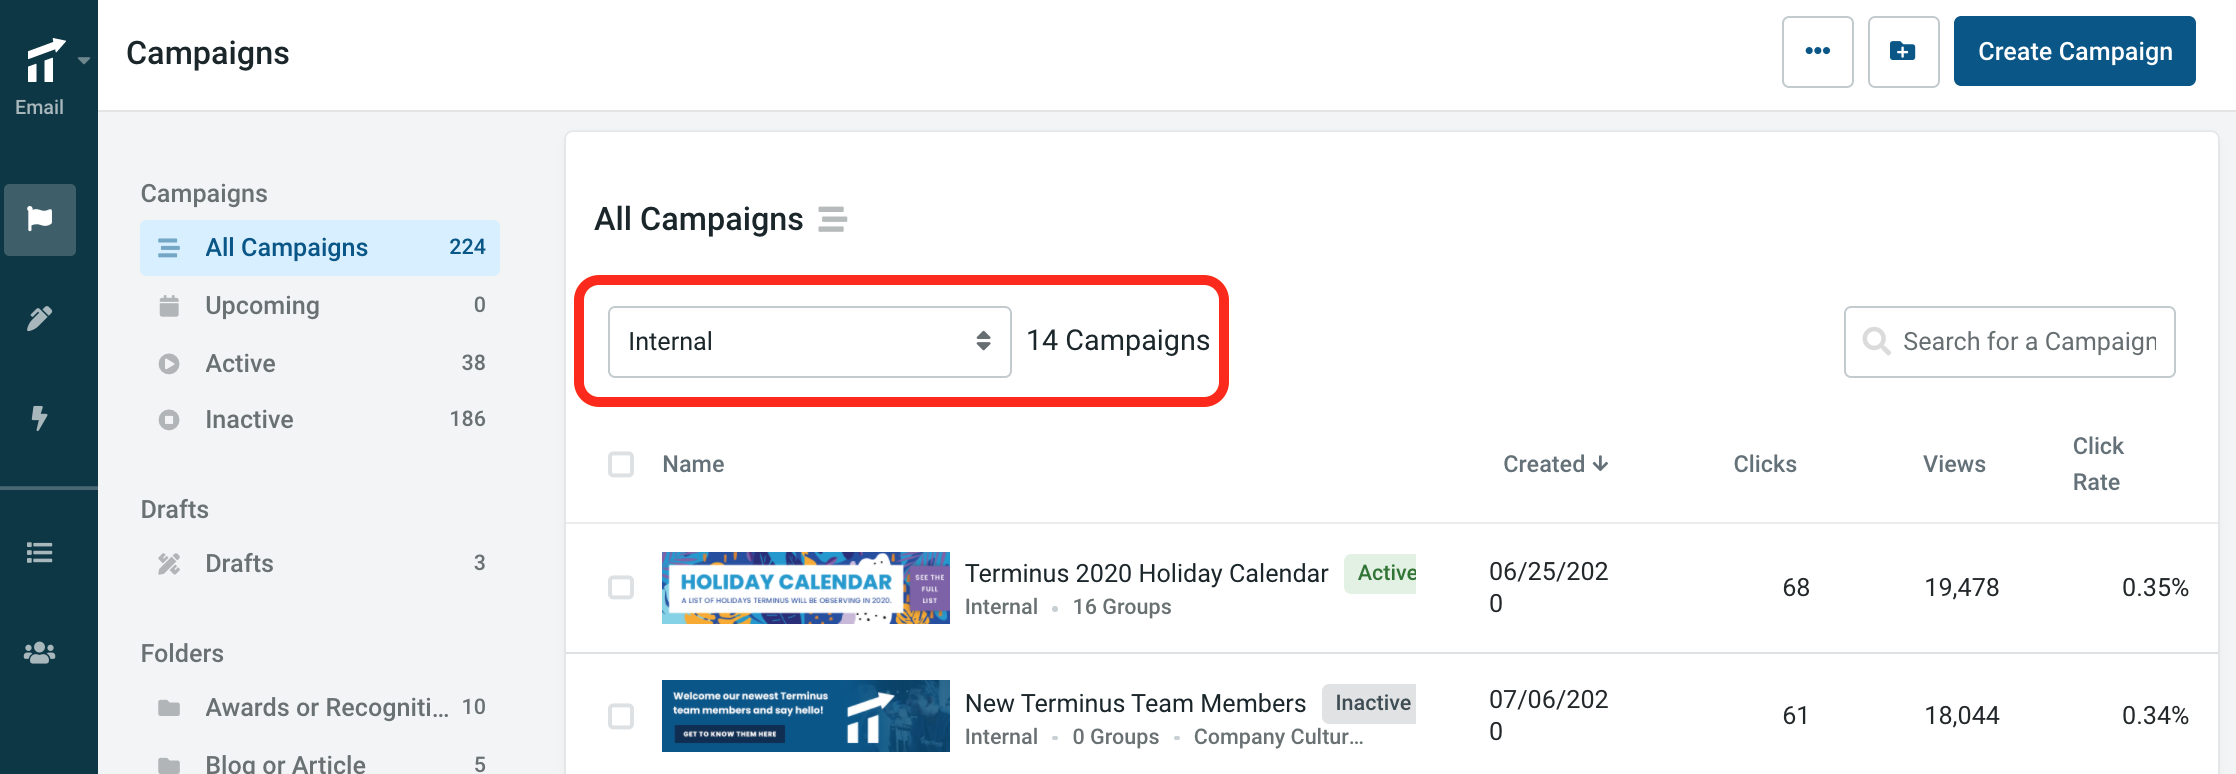This screenshot has height=774, width=2236.
Task: Sort by the Created column arrow
Action: (x=1600, y=463)
